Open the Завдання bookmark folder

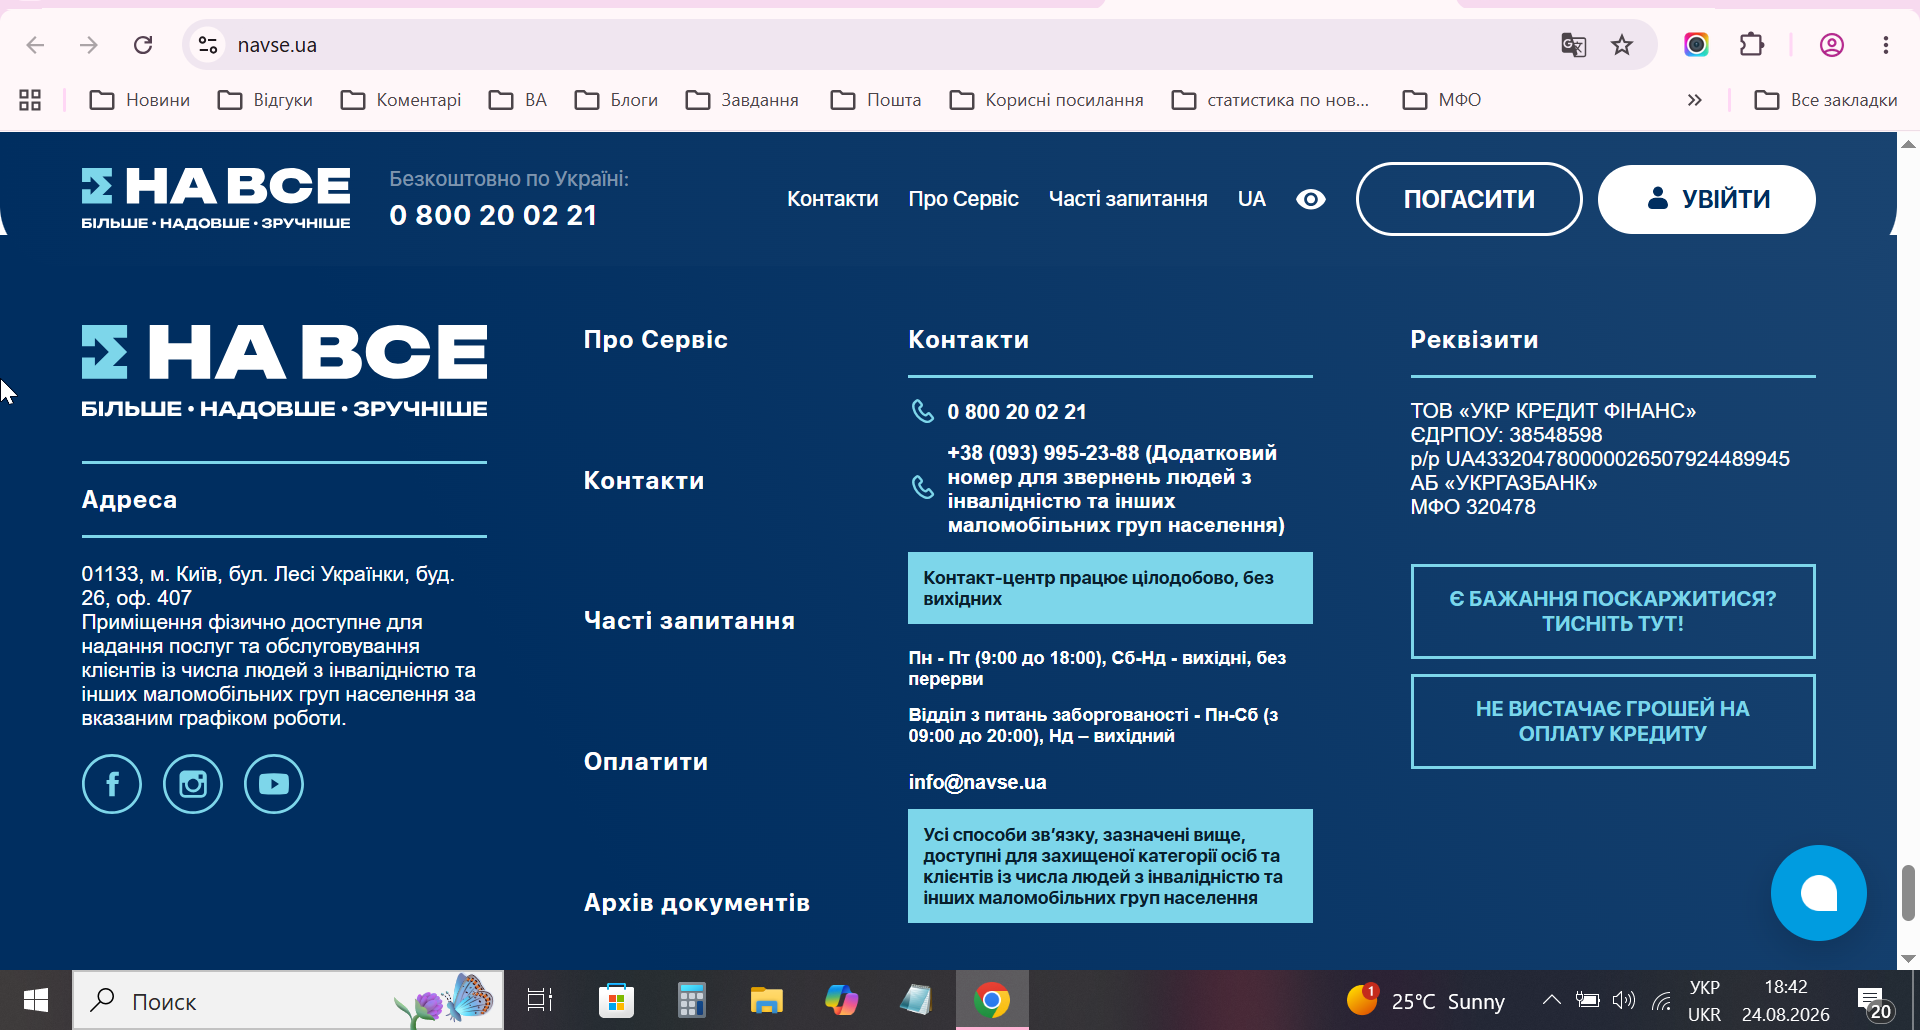742,100
